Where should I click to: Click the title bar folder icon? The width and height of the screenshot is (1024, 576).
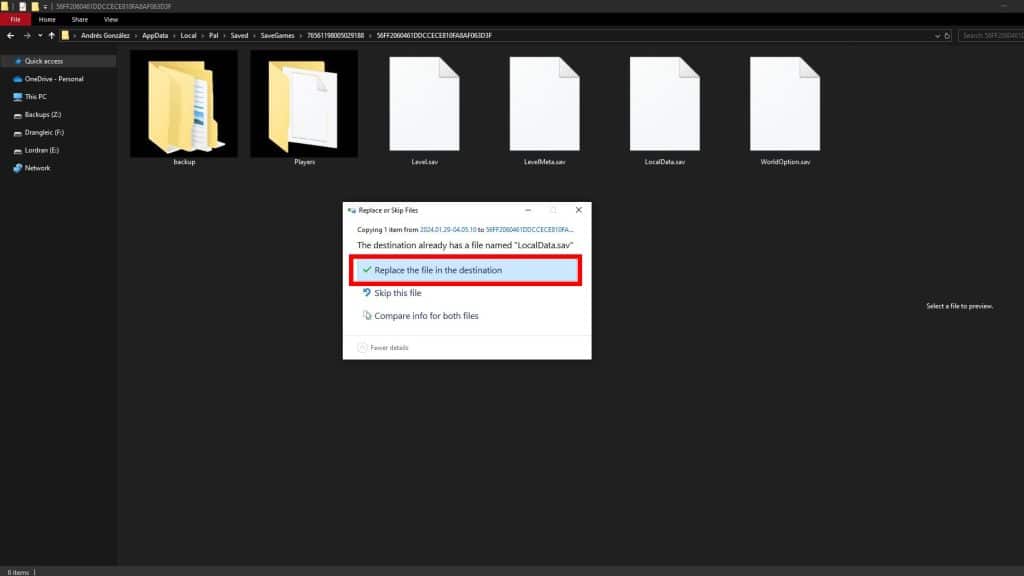coord(5,6)
